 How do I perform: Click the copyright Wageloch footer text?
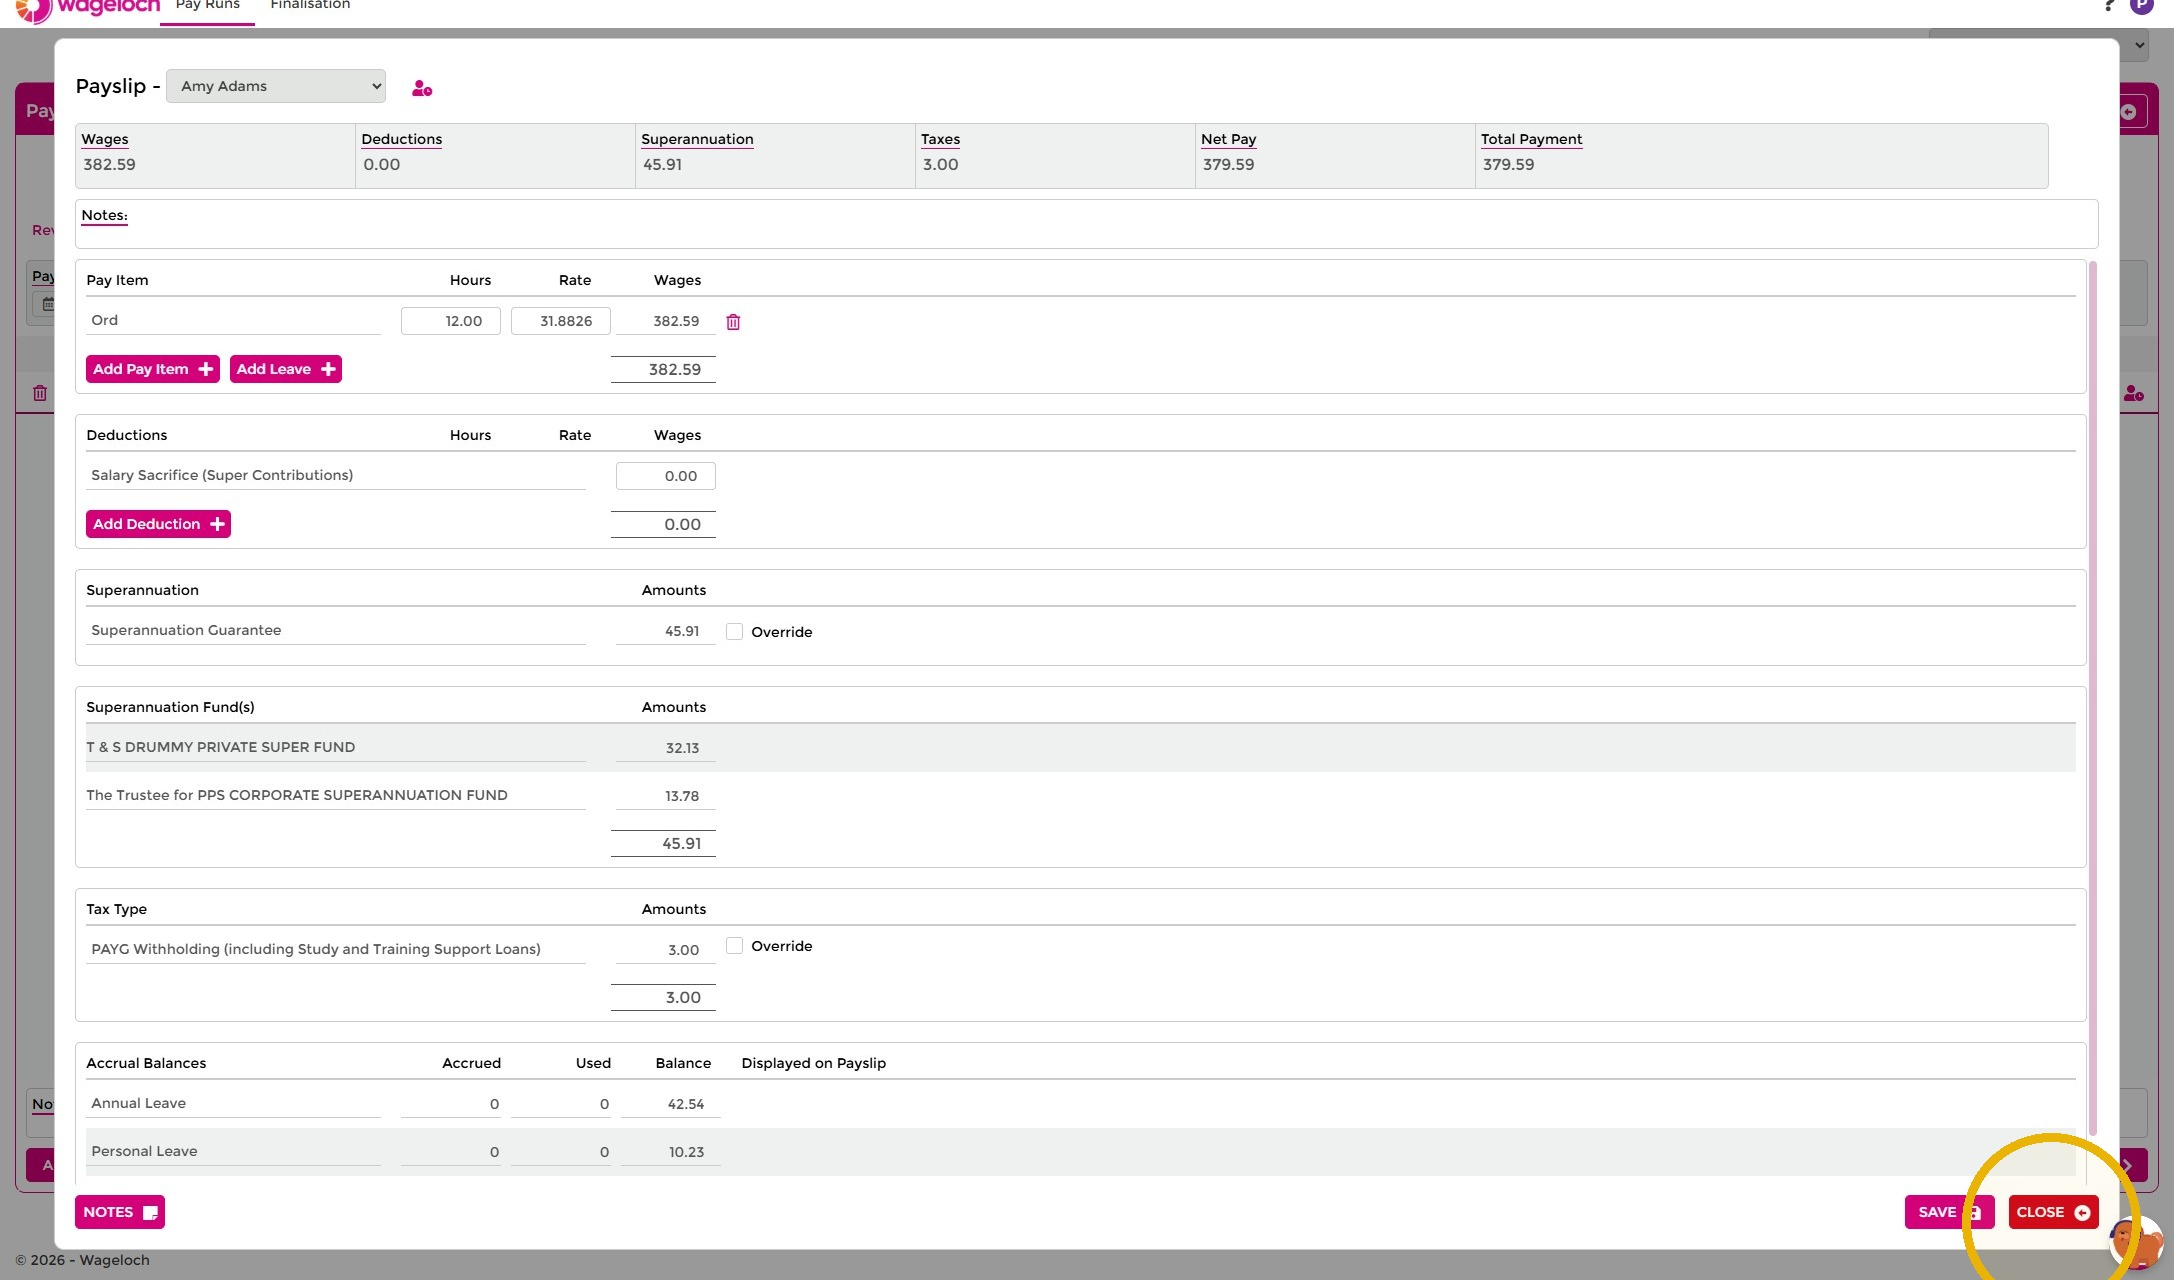83,1260
